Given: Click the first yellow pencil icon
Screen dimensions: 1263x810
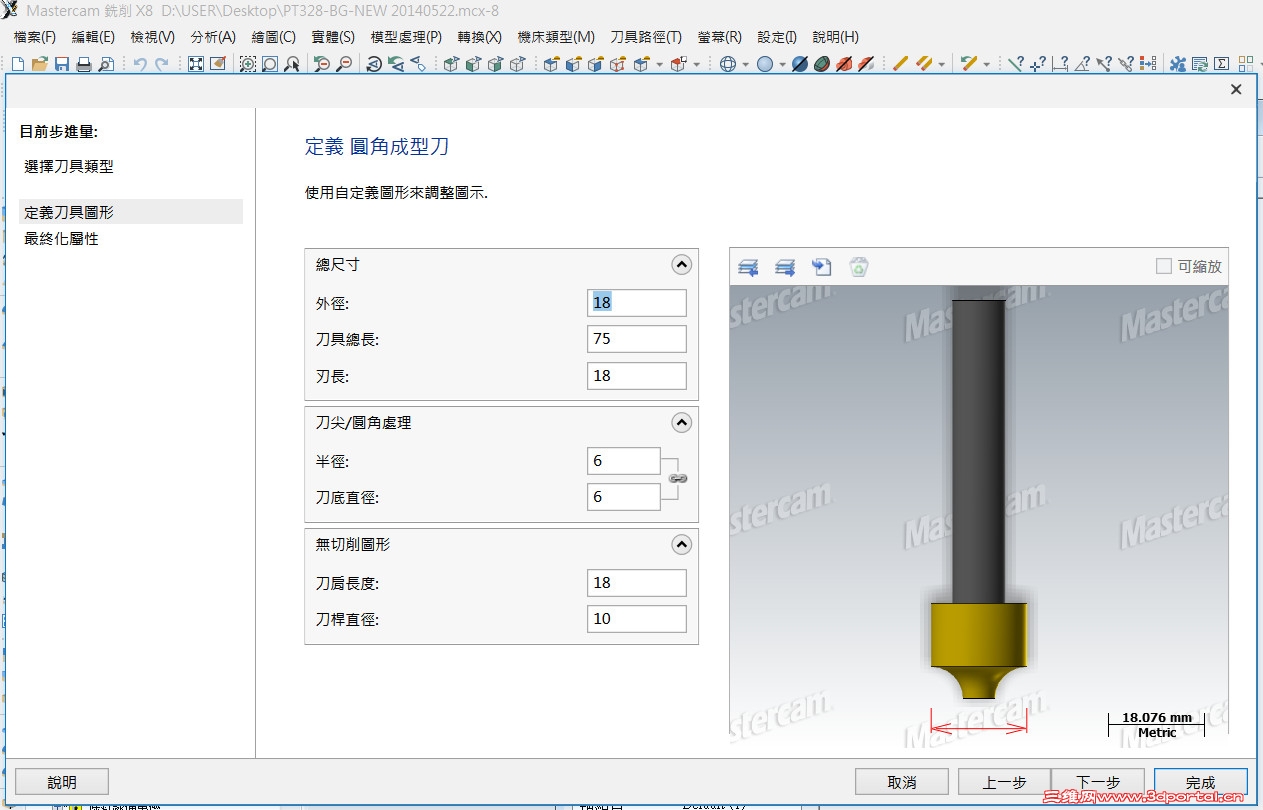Looking at the screenshot, I should point(900,64).
